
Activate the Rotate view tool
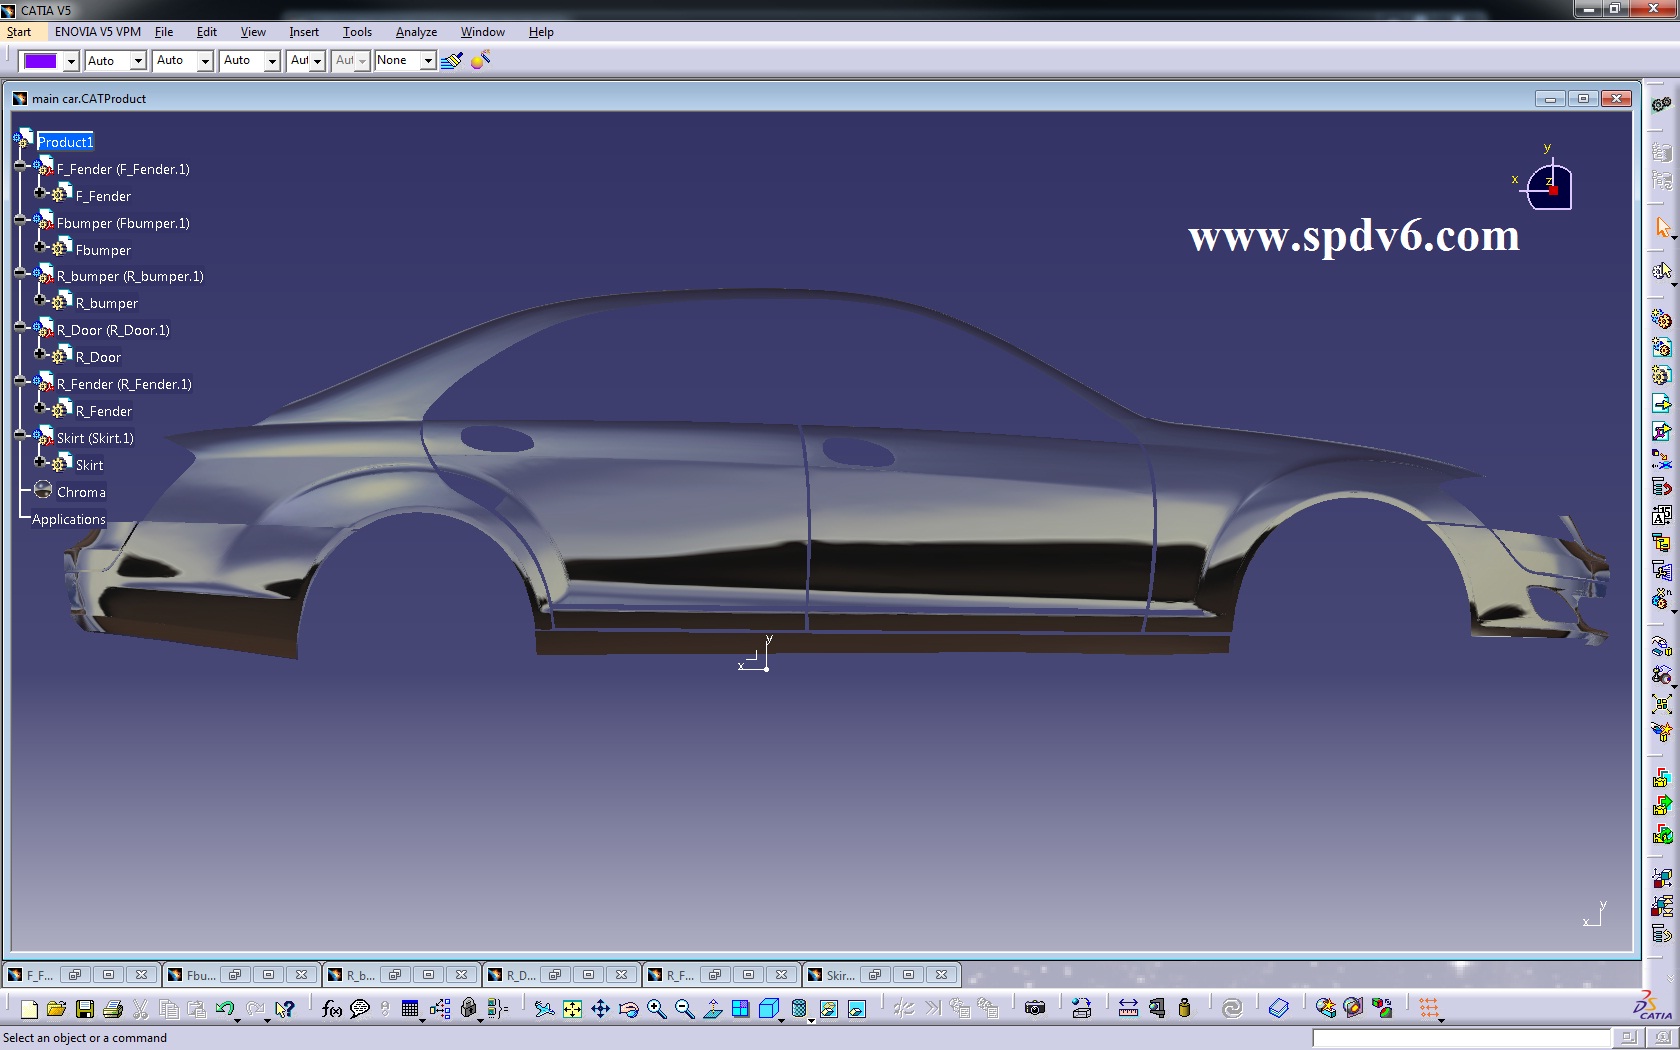[628, 1009]
